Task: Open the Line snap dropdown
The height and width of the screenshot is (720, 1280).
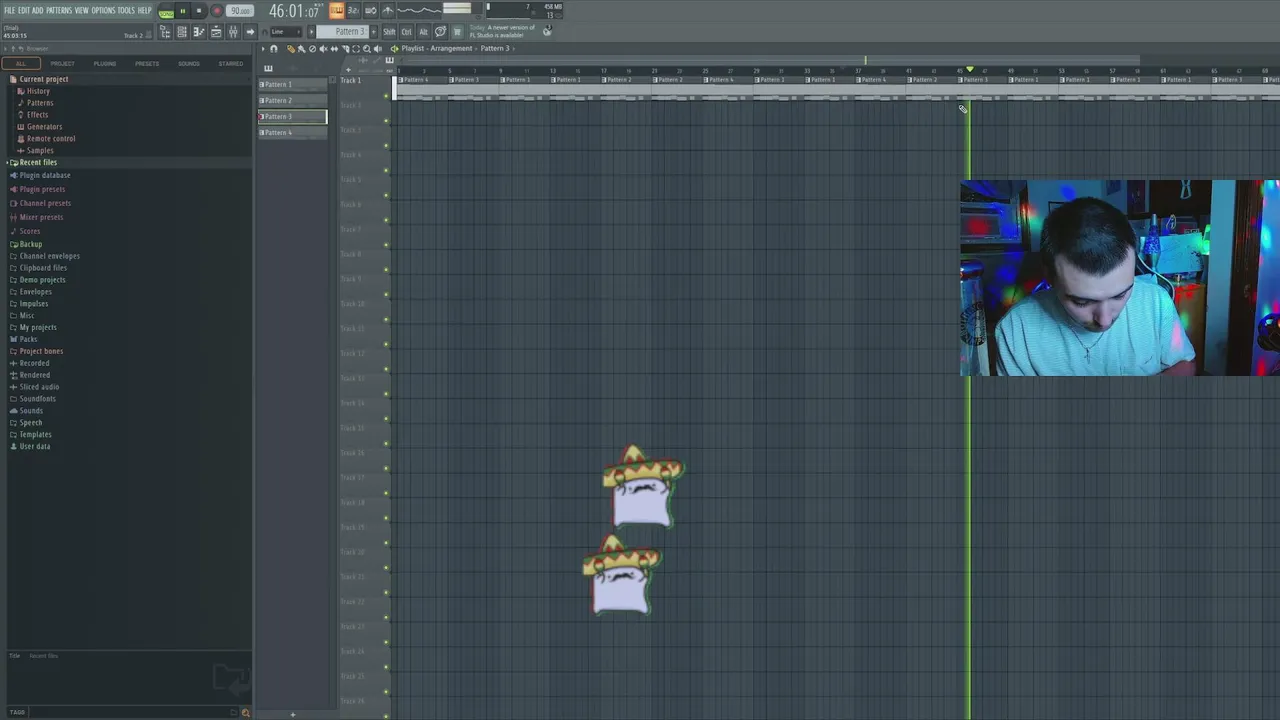Action: 286,32
